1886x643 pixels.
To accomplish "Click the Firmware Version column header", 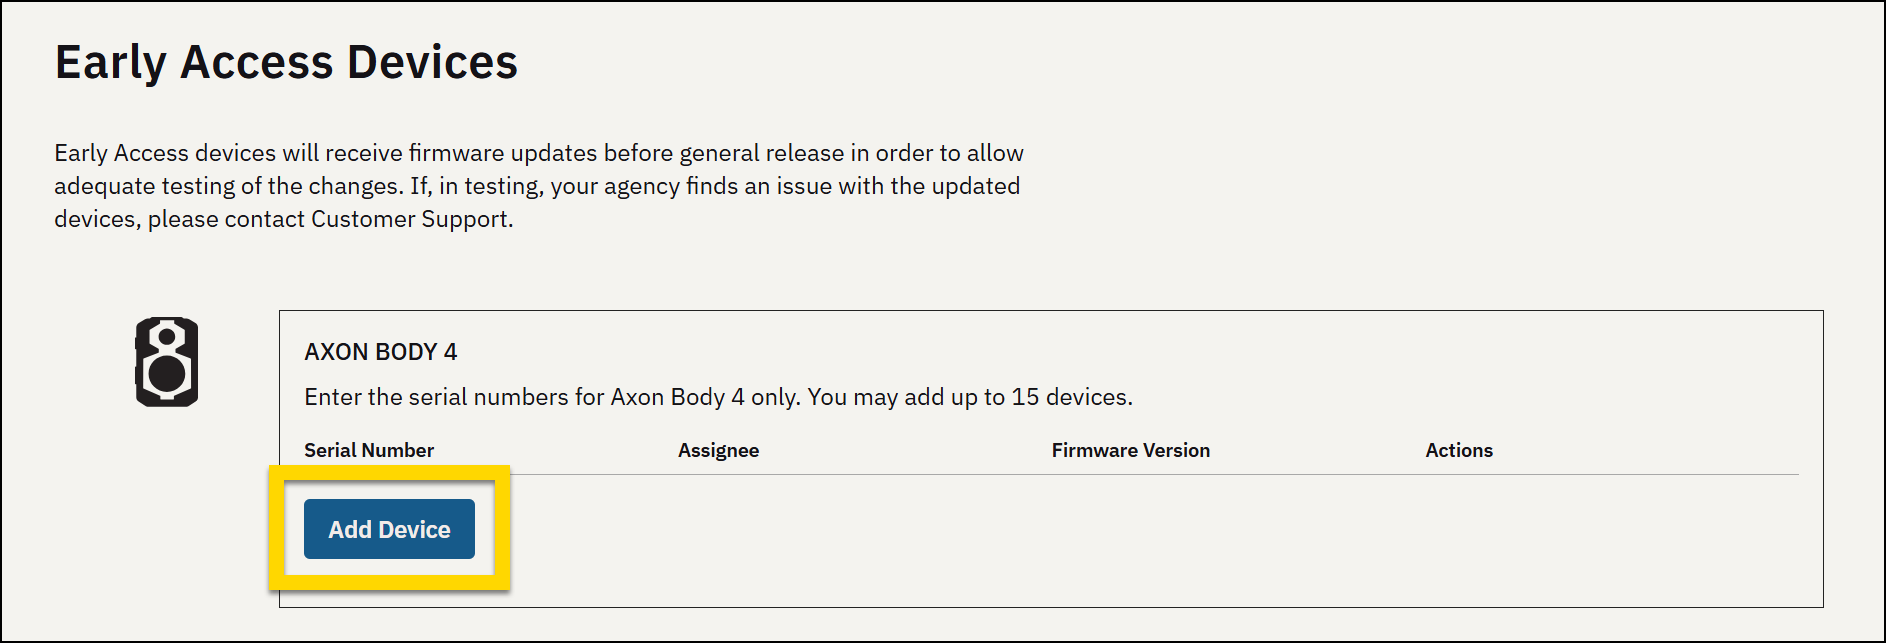I will point(1130,450).
